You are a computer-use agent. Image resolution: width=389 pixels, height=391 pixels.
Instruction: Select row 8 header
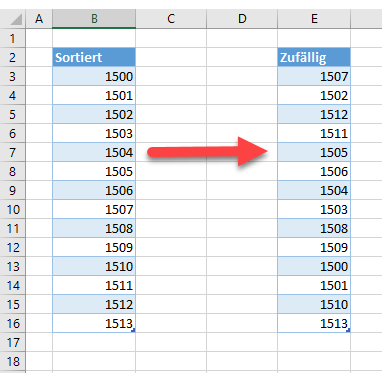[x=13, y=171]
